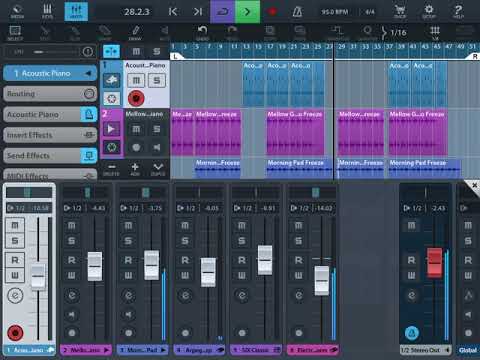
Task: Open the Transpose tool
Action: coord(337,33)
